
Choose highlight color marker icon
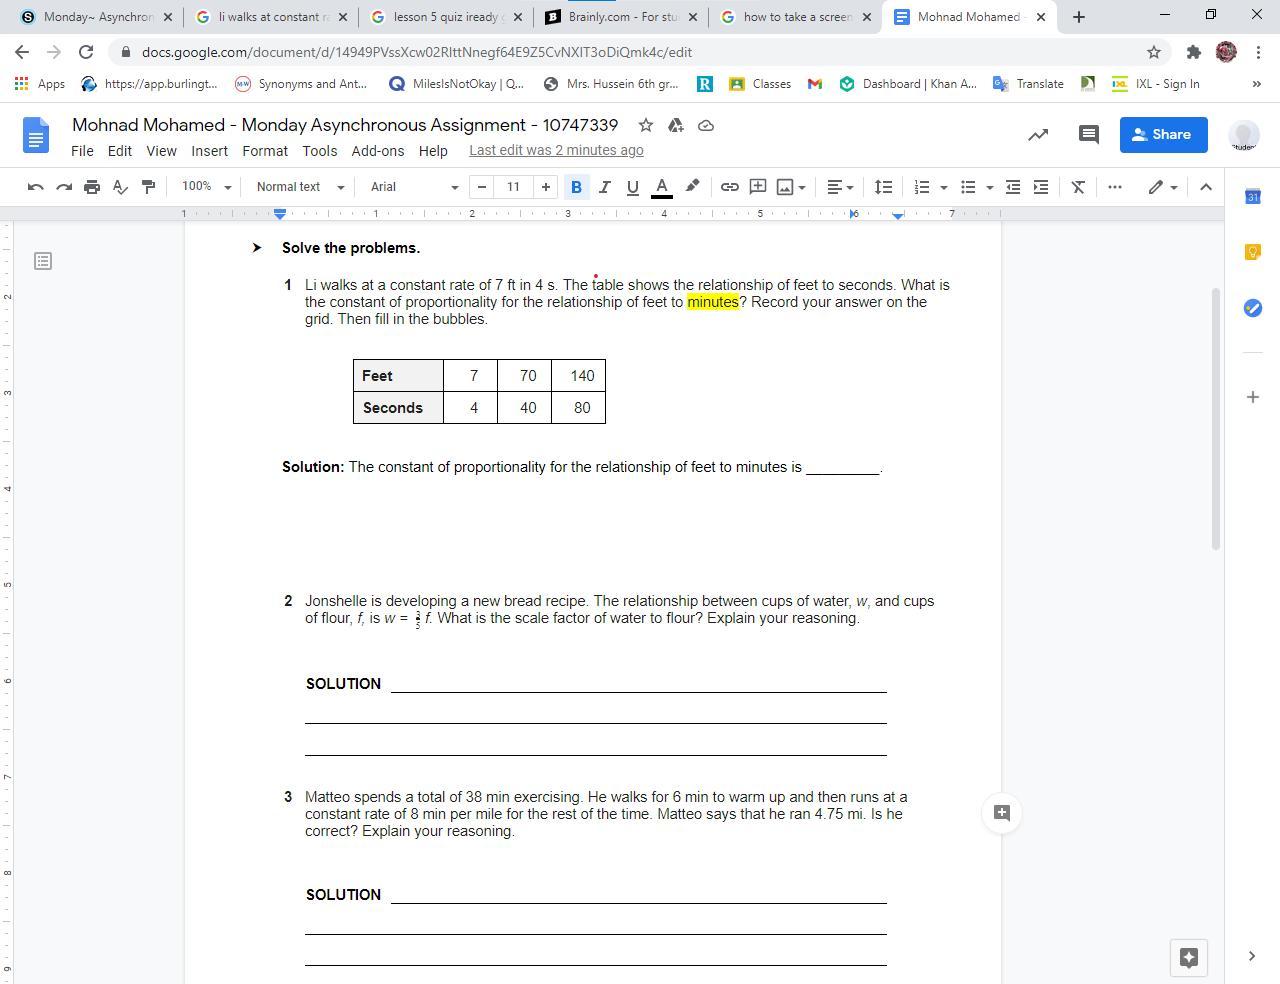coord(692,187)
